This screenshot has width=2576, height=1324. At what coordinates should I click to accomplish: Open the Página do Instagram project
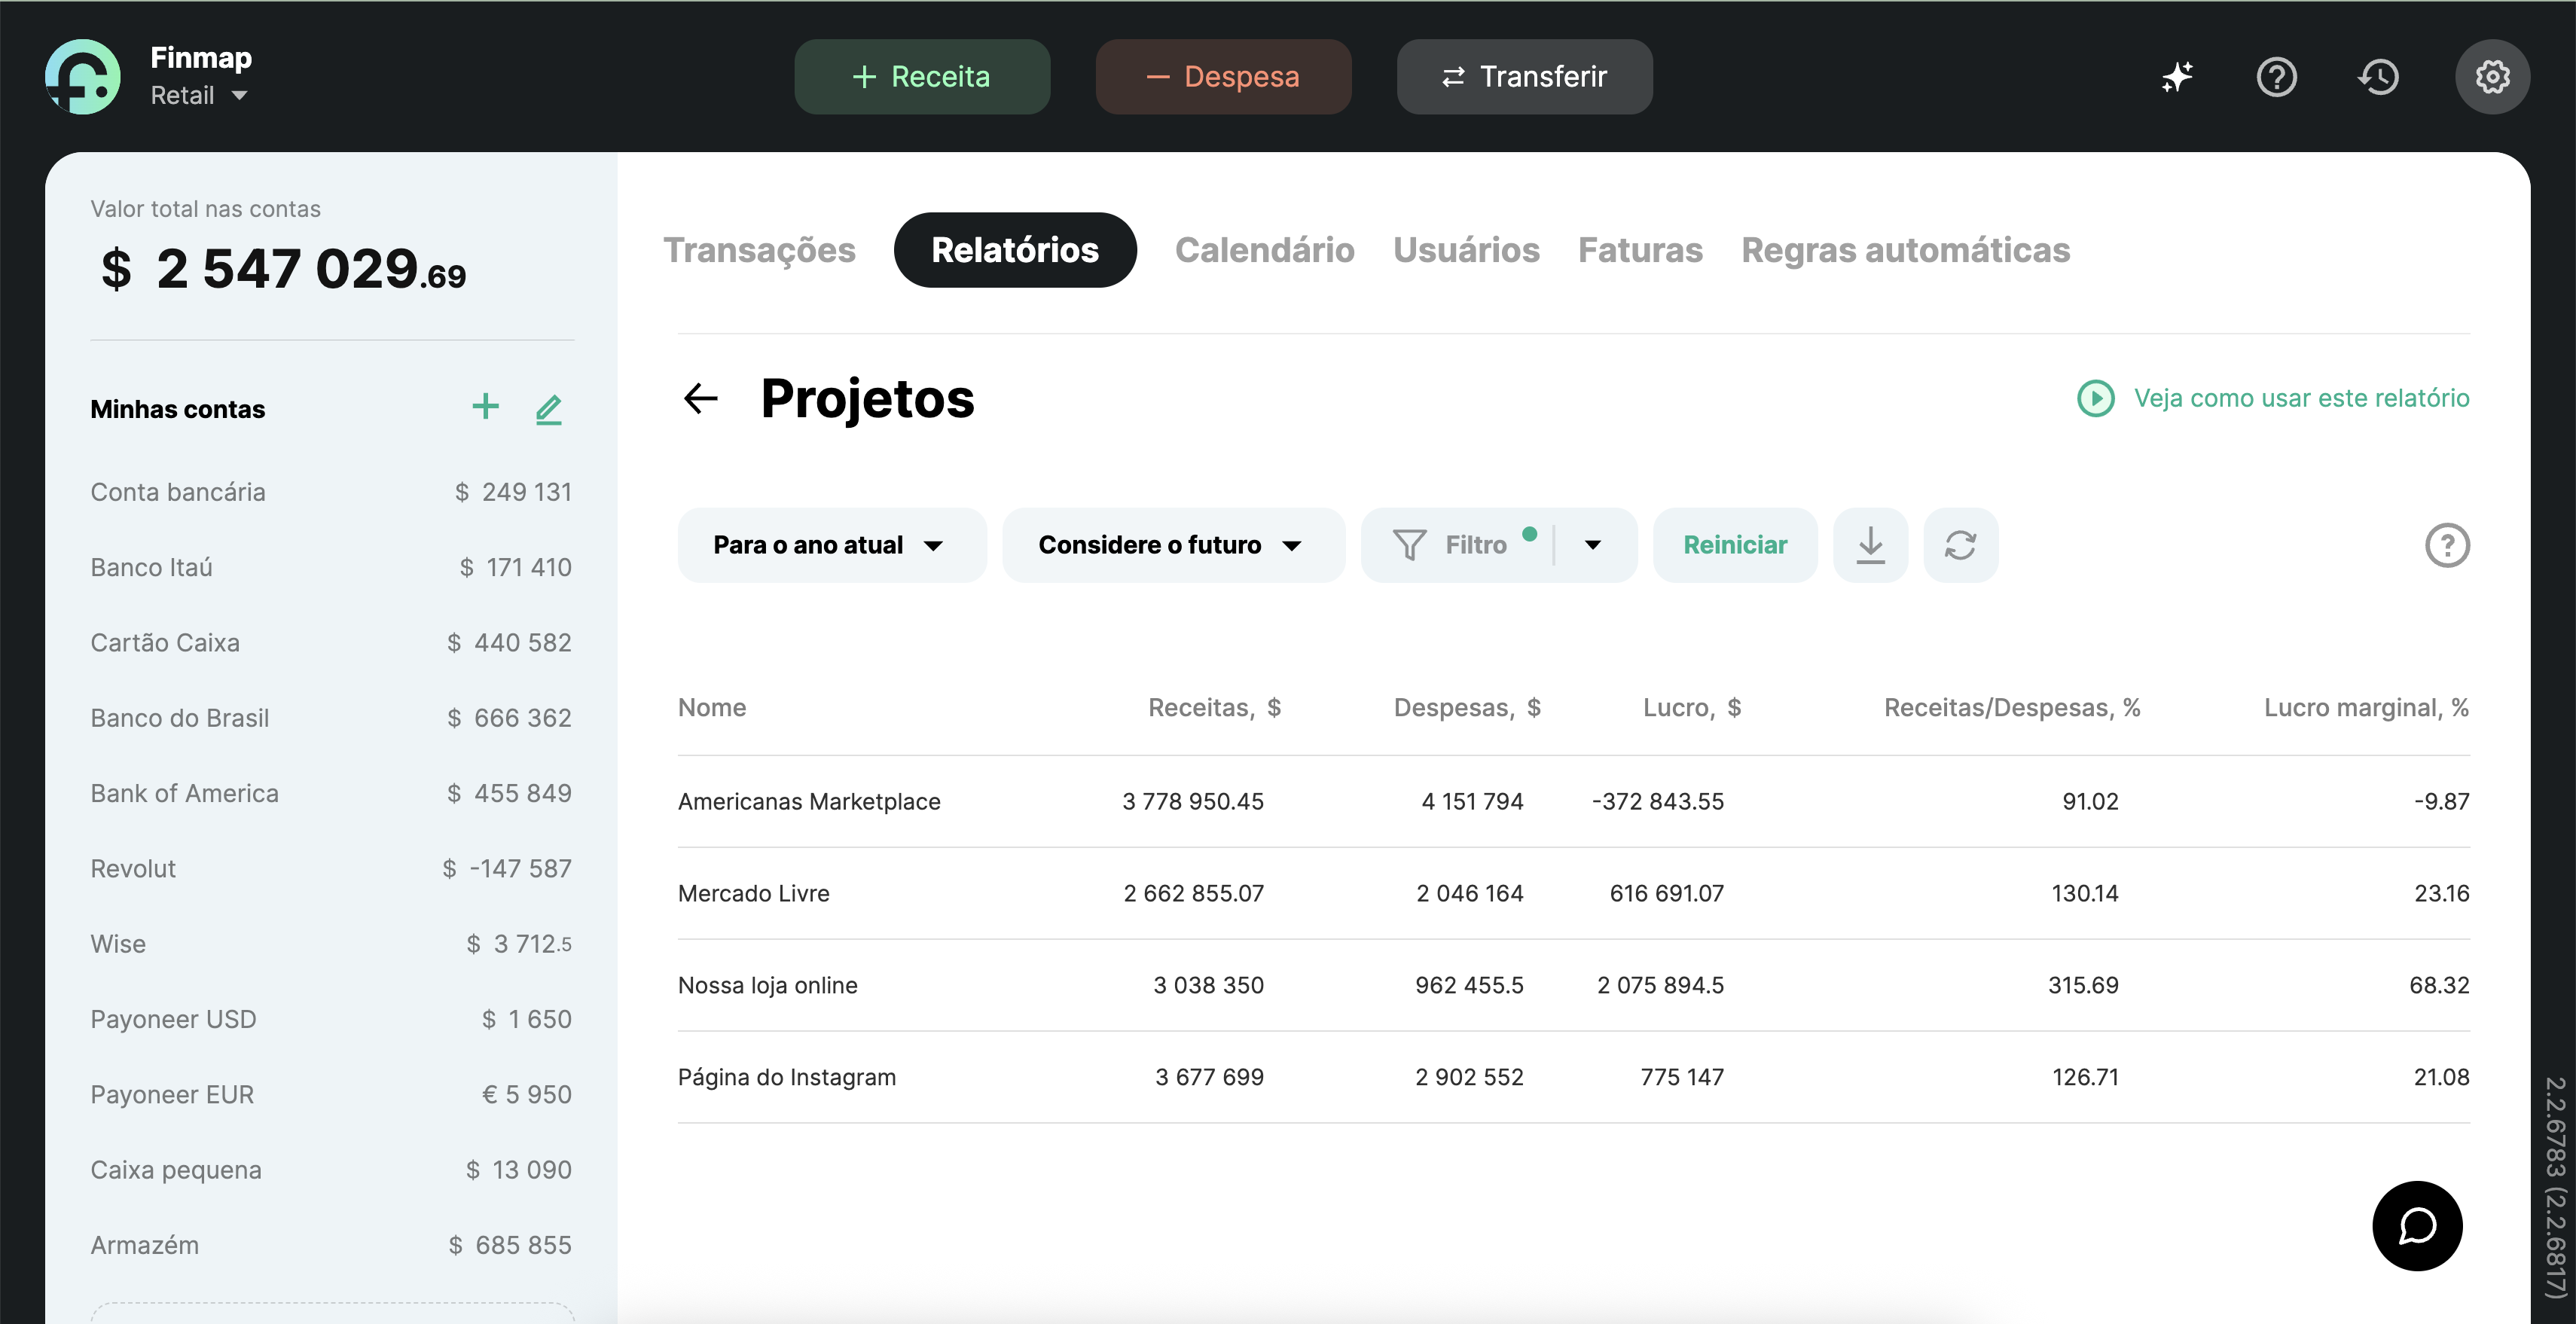click(x=1574, y=1077)
